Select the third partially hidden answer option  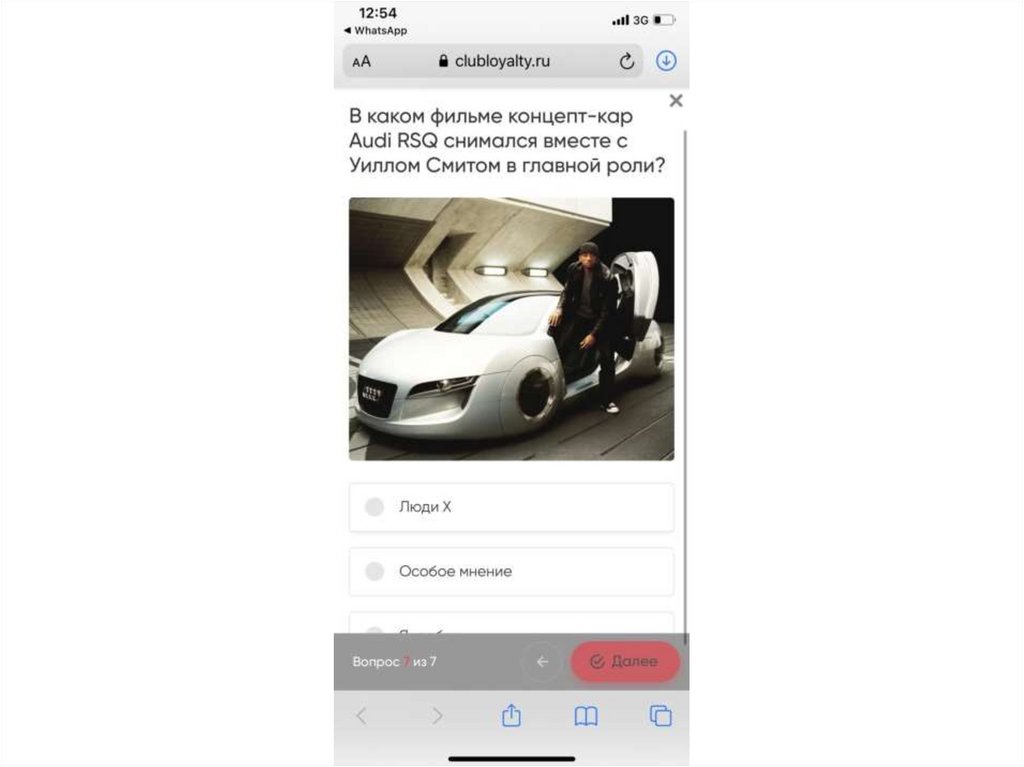pyautogui.click(x=511, y=623)
